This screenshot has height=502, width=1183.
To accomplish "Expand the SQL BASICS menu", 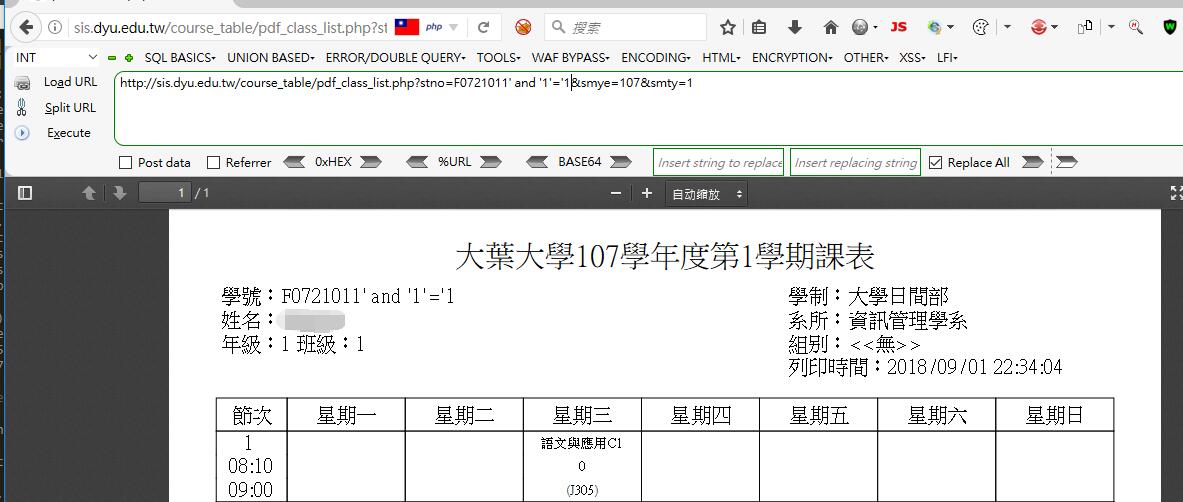I will [x=180, y=57].
